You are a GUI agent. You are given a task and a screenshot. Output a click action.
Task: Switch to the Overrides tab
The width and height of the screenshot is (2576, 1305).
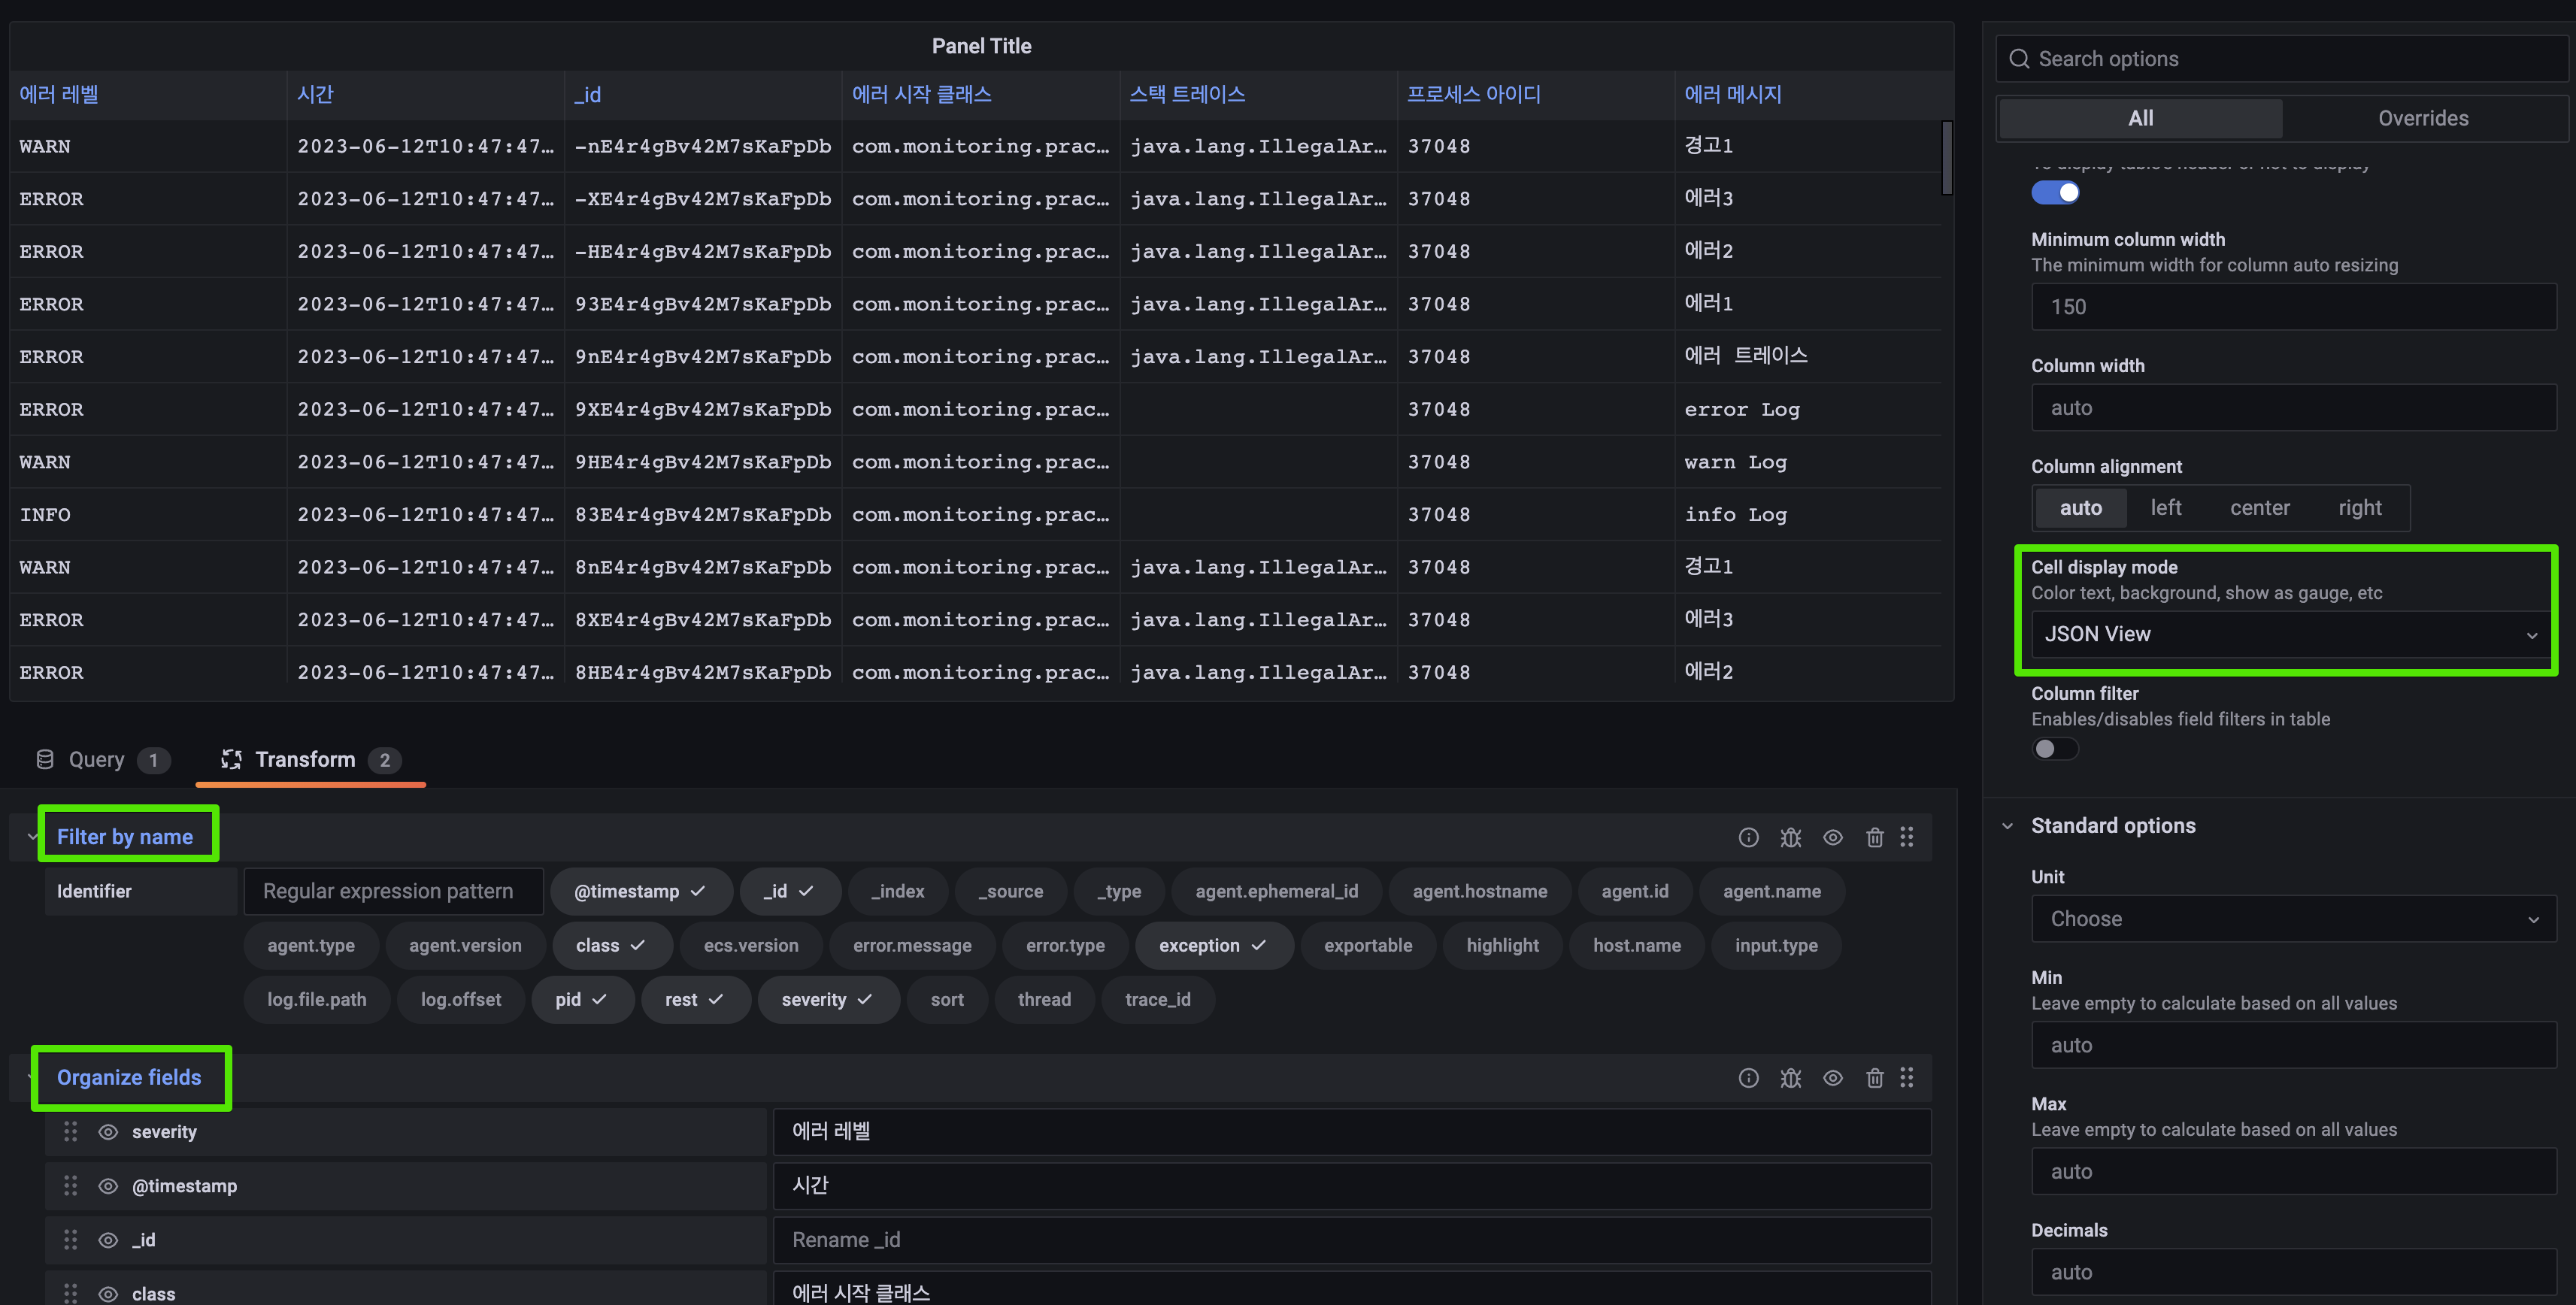(2422, 118)
